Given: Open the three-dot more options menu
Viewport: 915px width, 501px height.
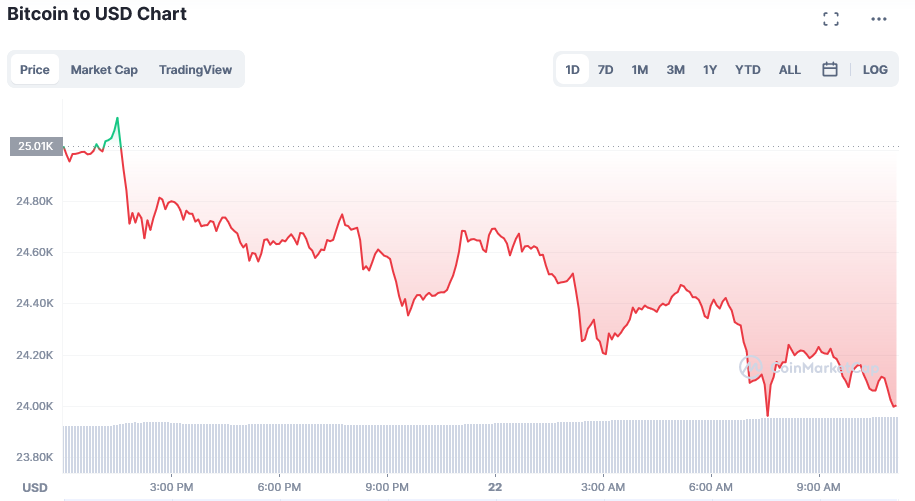Looking at the screenshot, I should [878, 19].
